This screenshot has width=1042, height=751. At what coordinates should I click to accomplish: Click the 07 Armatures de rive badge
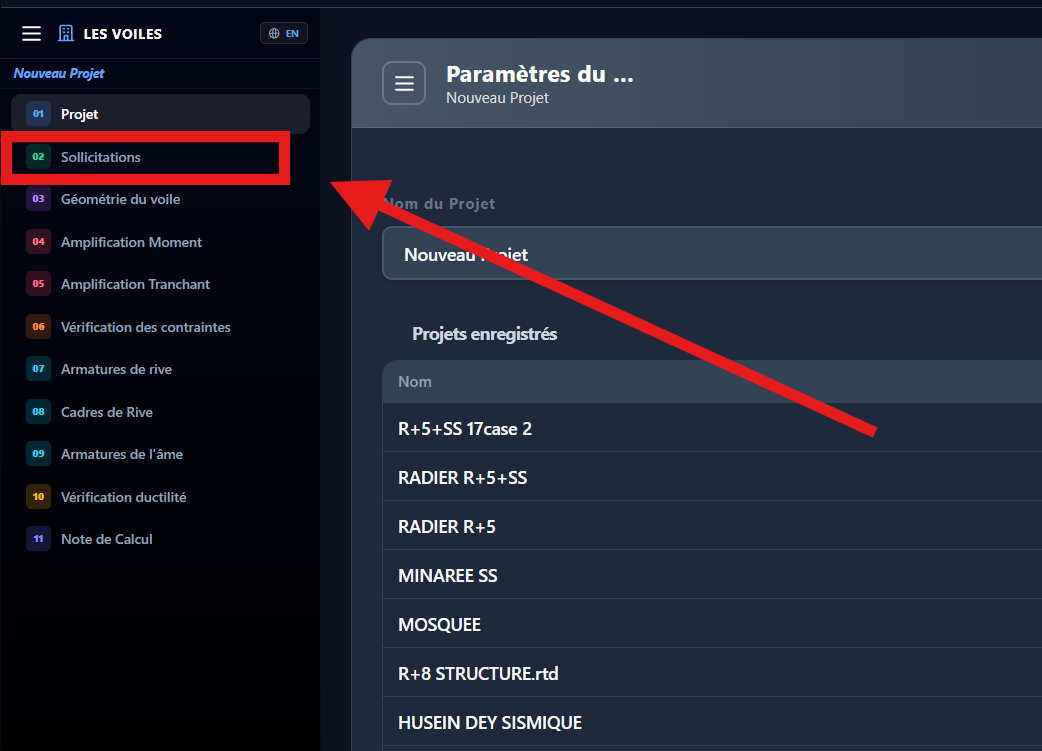tap(39, 369)
